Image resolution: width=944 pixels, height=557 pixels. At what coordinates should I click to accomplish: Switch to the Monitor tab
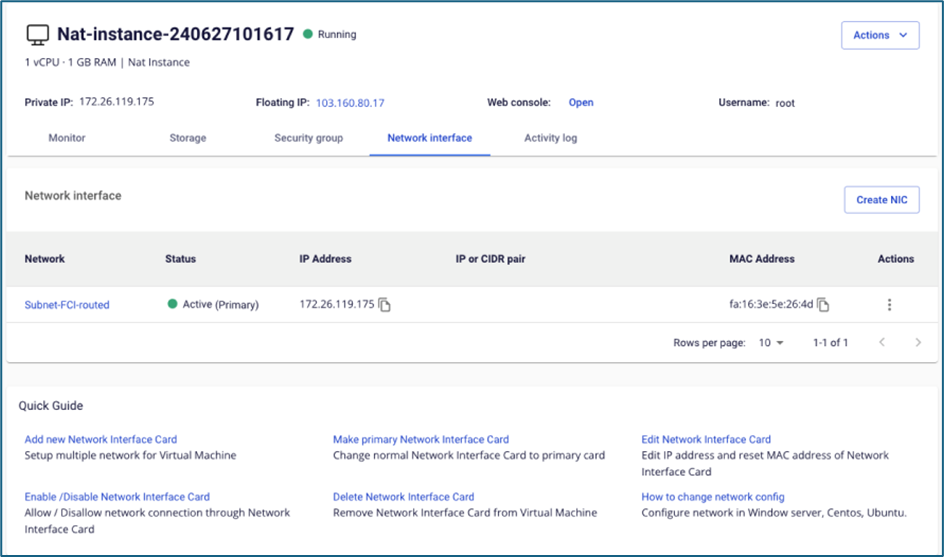click(x=67, y=138)
